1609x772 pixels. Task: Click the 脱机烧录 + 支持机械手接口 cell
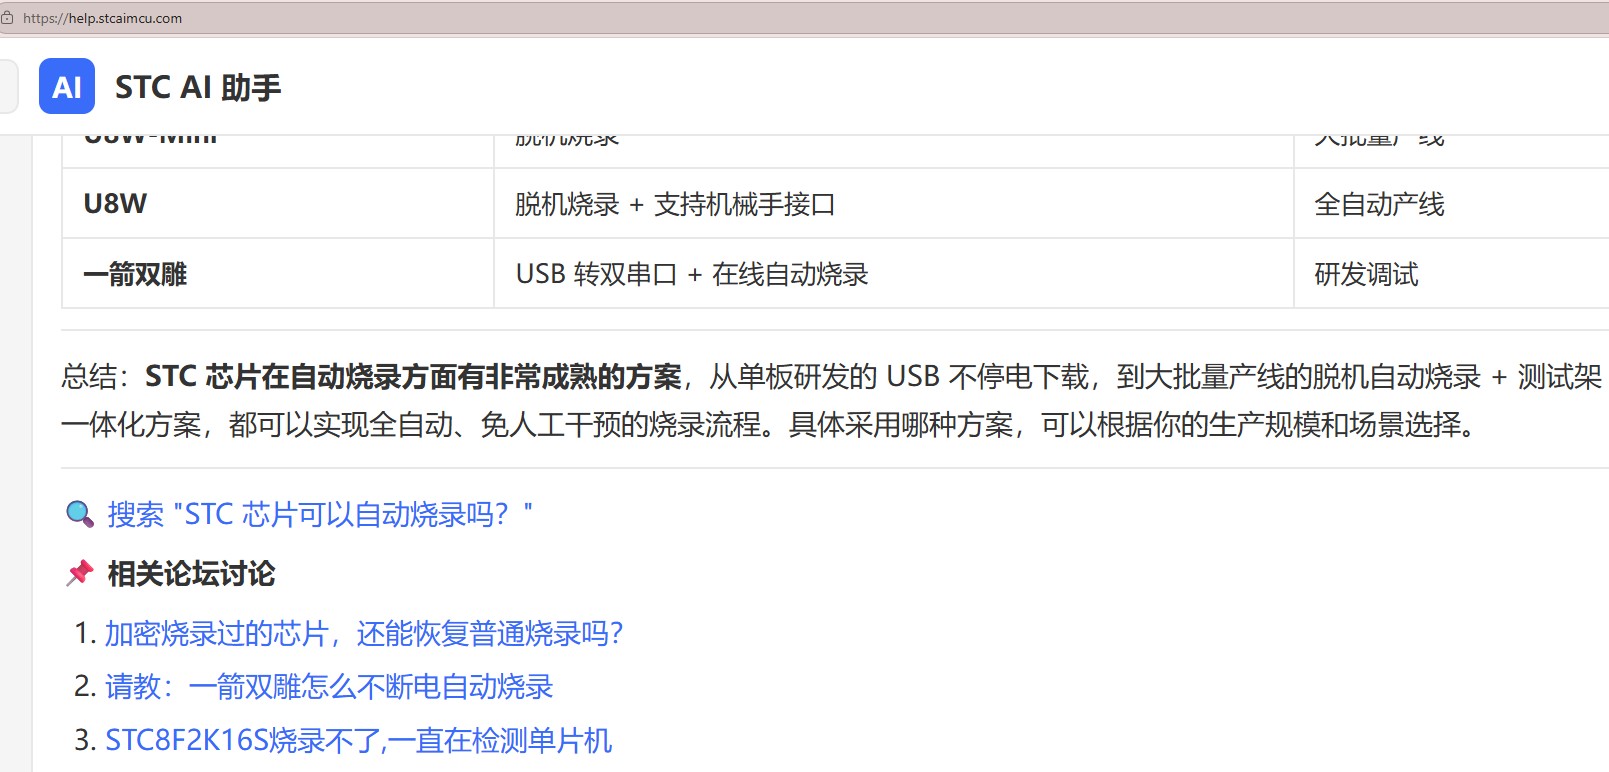pyautogui.click(x=894, y=203)
